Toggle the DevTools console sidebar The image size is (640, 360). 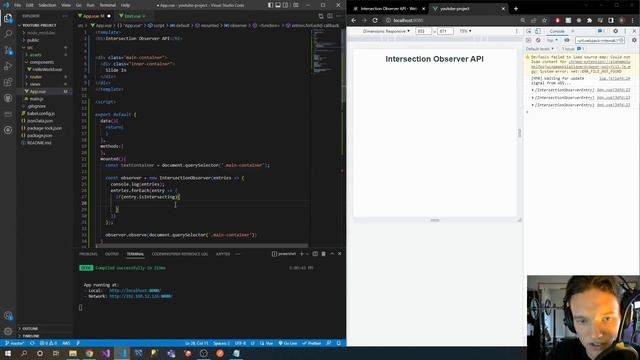point(529,40)
